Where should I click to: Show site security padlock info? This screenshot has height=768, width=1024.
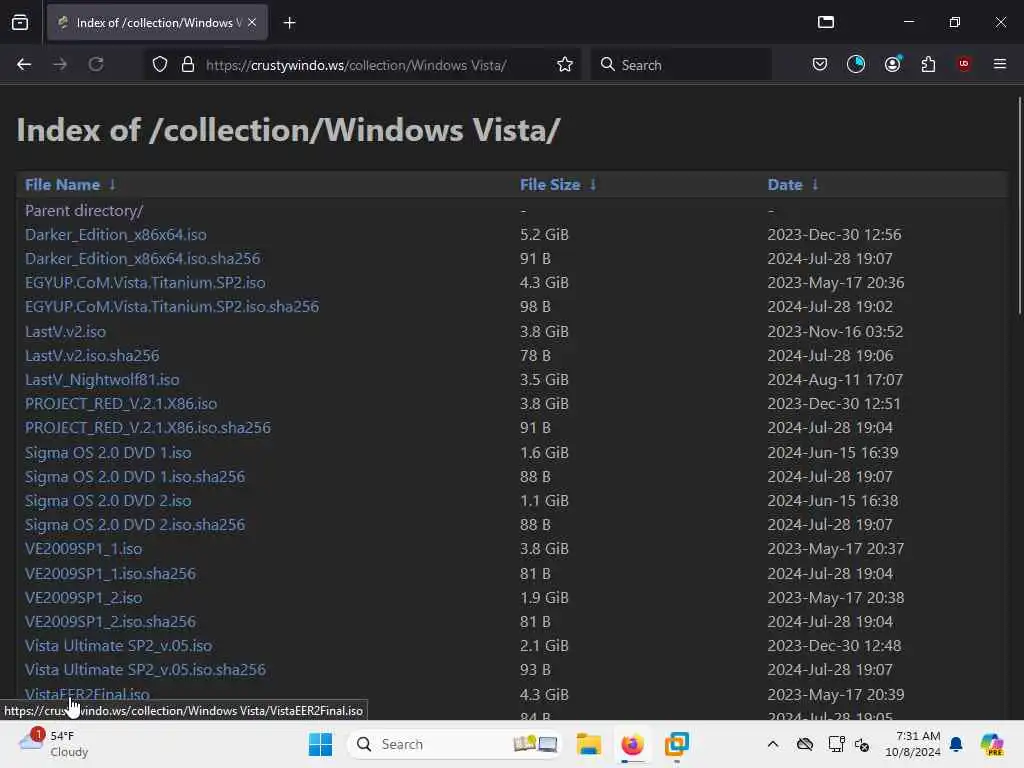coord(188,65)
